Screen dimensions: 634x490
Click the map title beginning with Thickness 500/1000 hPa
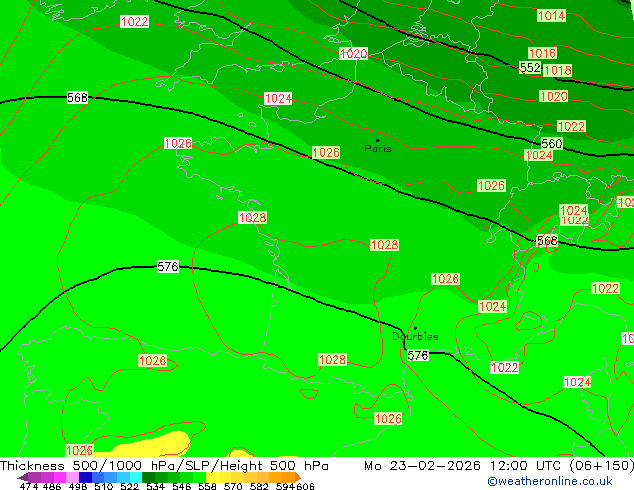click(x=164, y=466)
